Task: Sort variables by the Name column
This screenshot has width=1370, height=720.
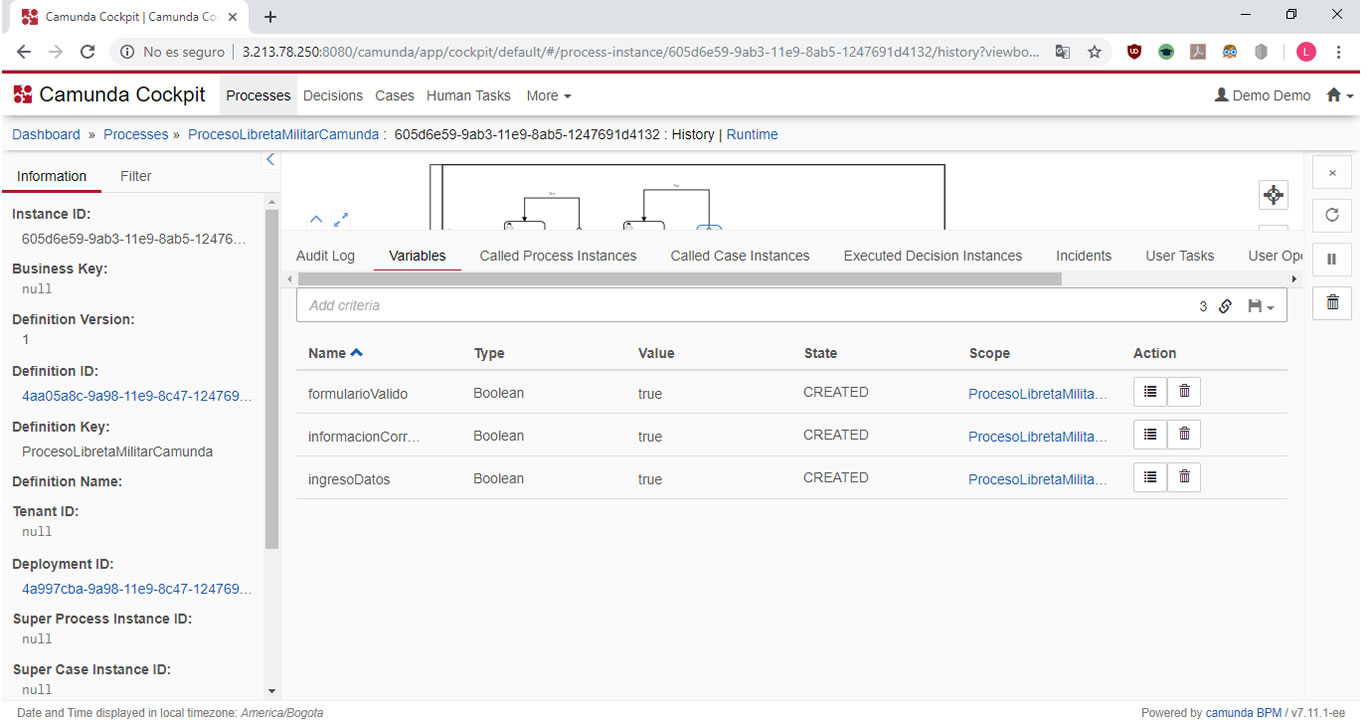Action: tap(335, 353)
